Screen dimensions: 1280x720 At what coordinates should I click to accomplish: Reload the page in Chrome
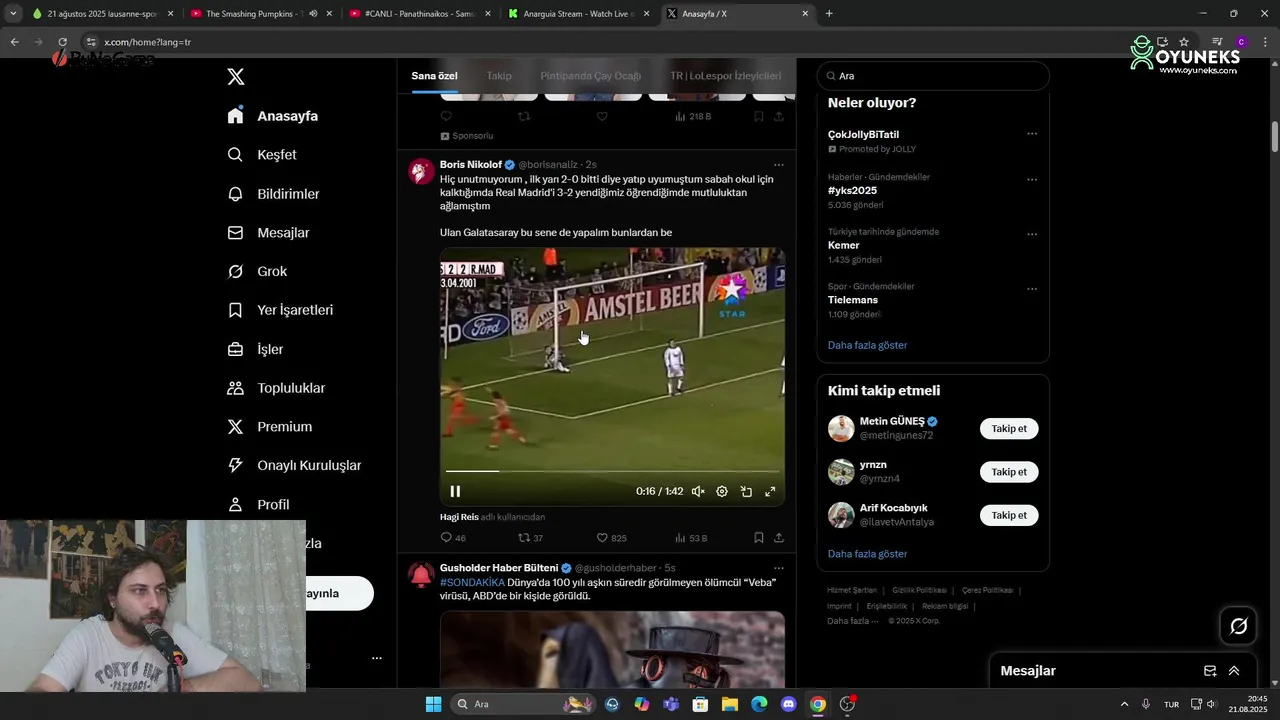pos(62,42)
